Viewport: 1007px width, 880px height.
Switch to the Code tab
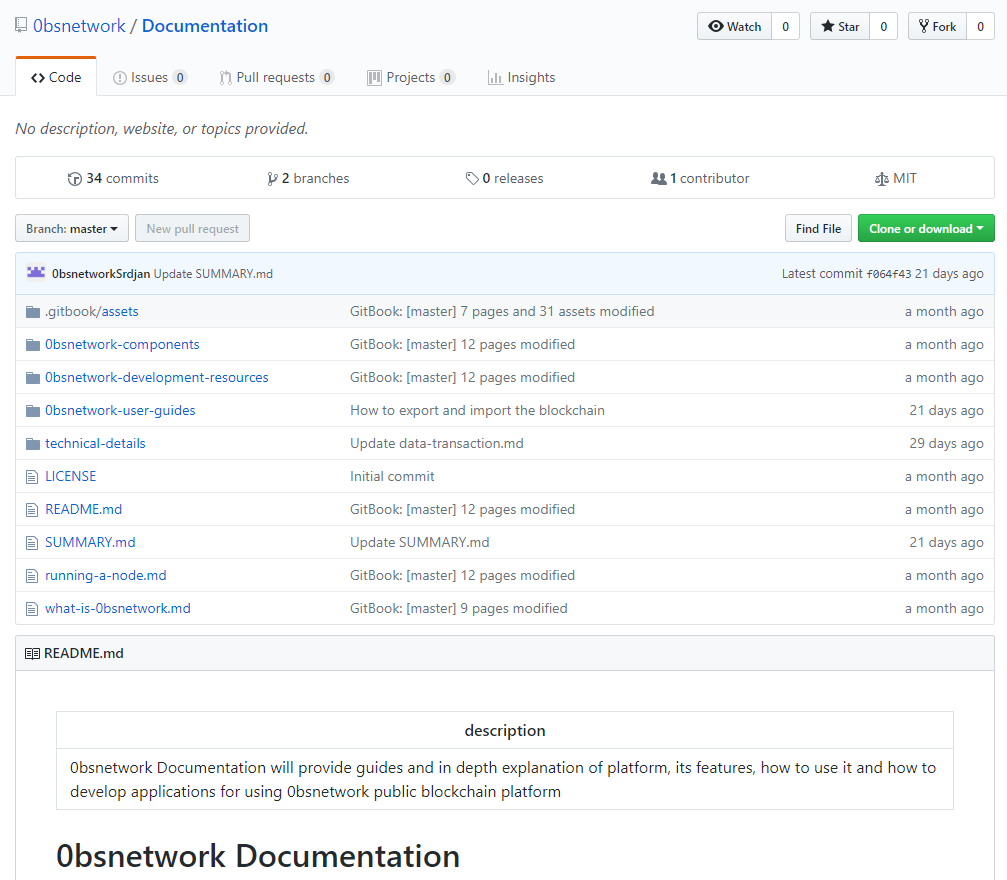(56, 78)
